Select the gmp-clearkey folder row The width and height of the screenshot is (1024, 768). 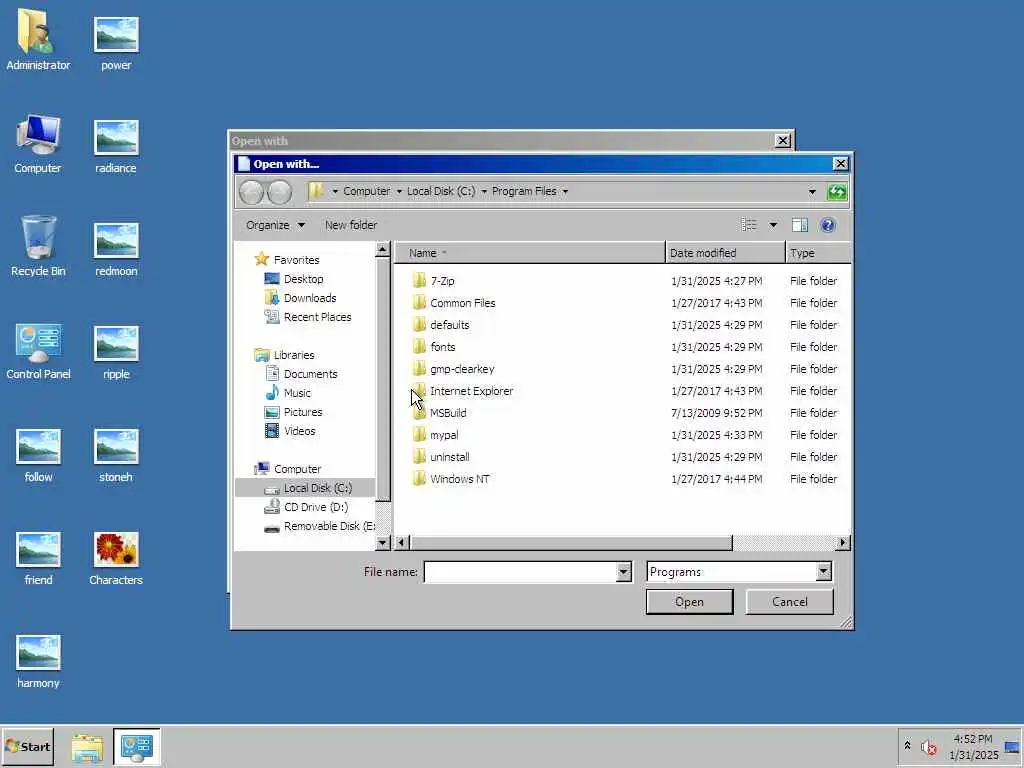[623, 369]
